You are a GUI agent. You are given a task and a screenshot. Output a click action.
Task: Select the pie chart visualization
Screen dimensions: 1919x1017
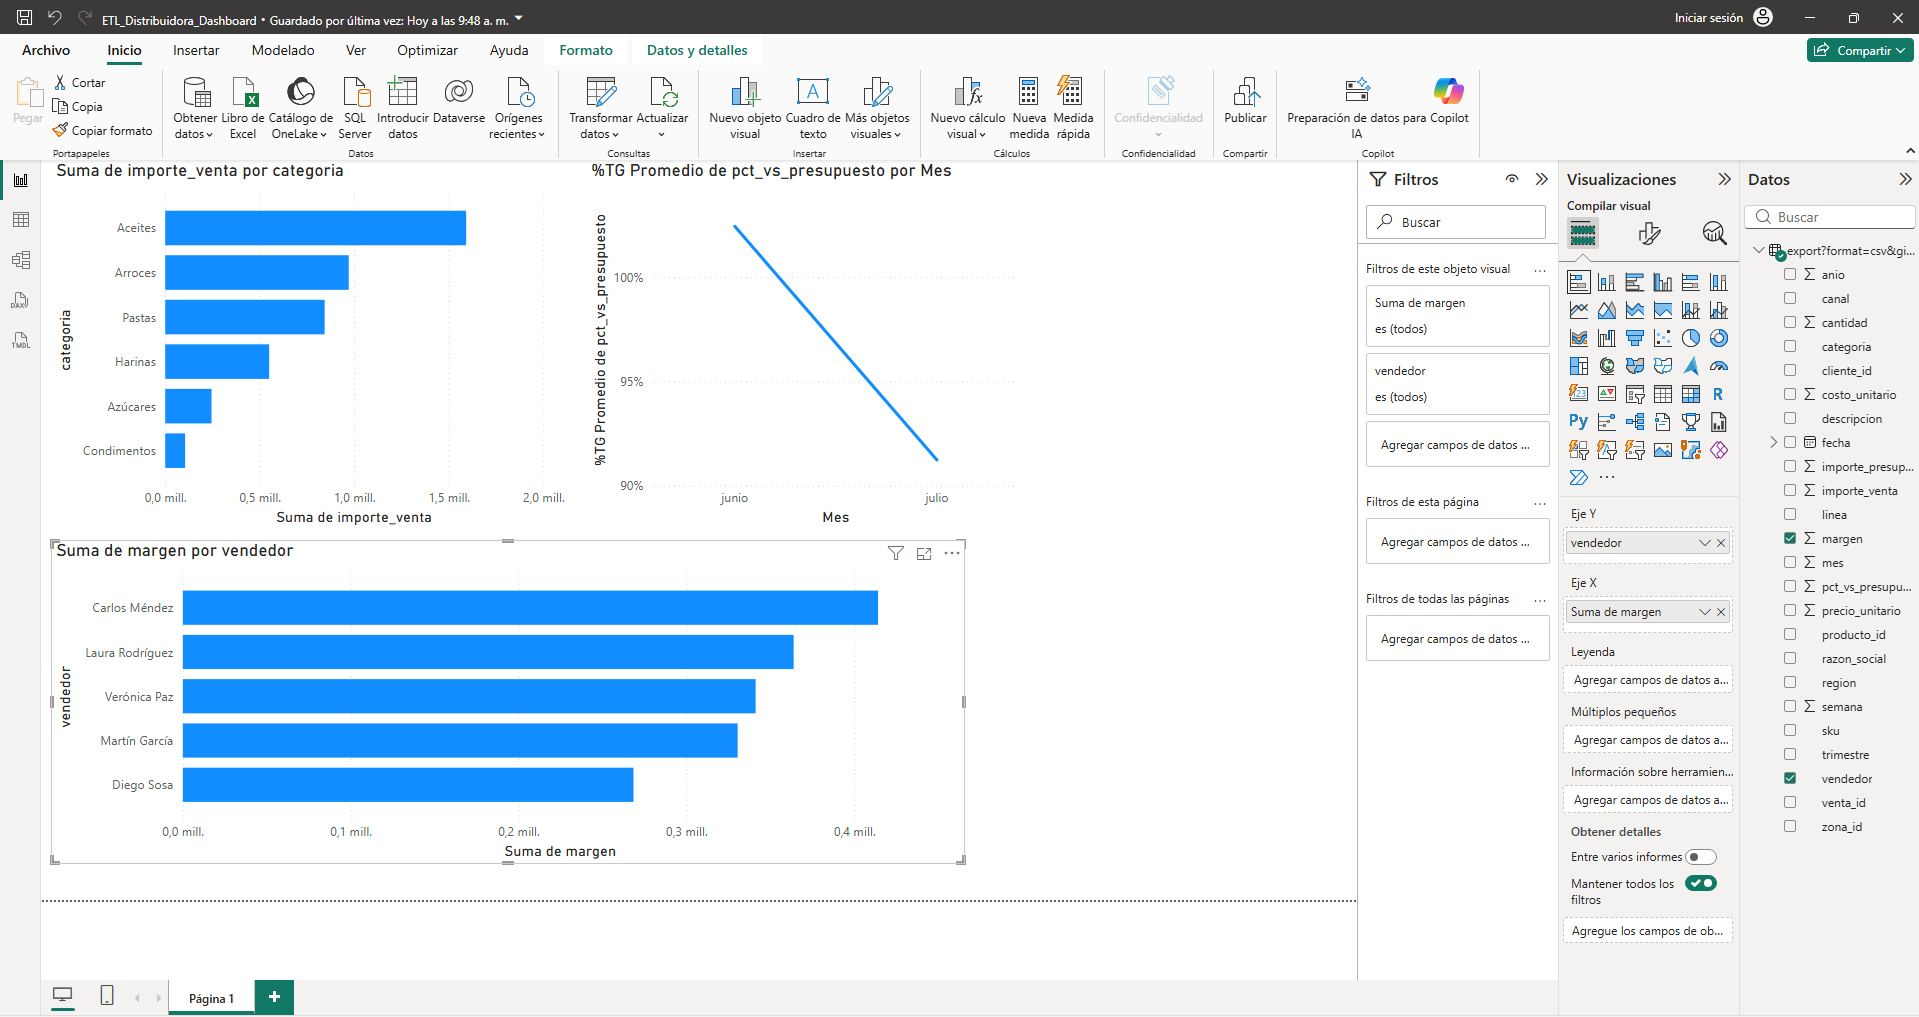pos(1691,338)
